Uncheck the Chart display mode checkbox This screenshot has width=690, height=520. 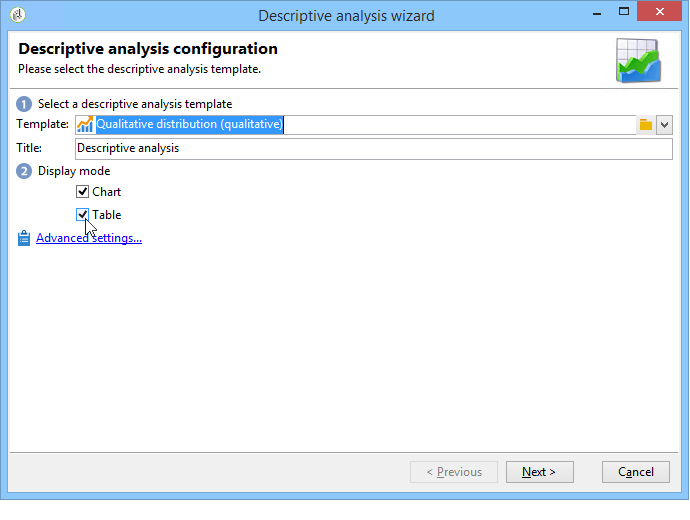pyautogui.click(x=82, y=192)
